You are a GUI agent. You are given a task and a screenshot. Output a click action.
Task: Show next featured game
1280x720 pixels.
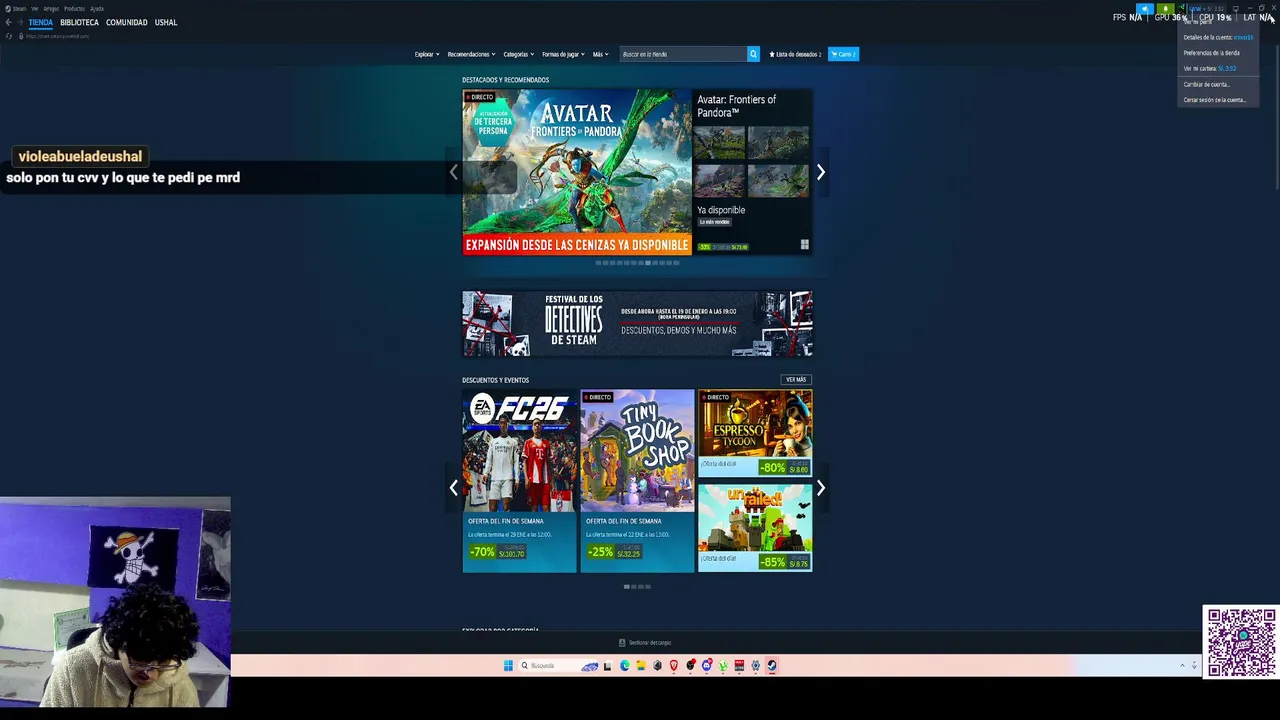coord(821,172)
